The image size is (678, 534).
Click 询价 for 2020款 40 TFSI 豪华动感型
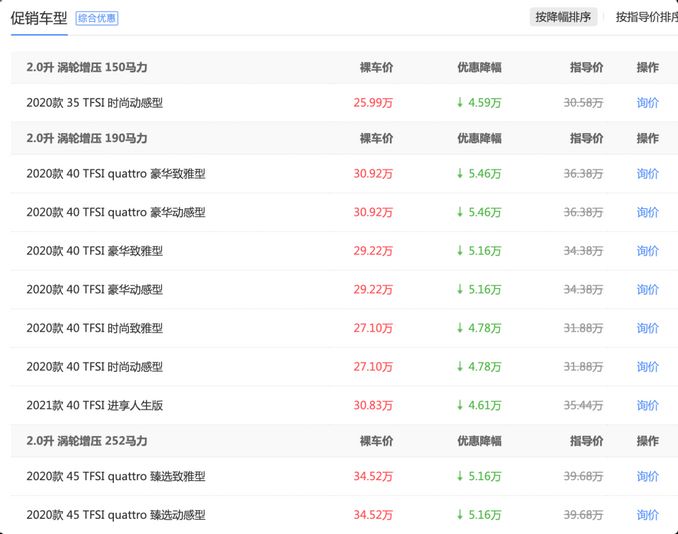(x=647, y=289)
